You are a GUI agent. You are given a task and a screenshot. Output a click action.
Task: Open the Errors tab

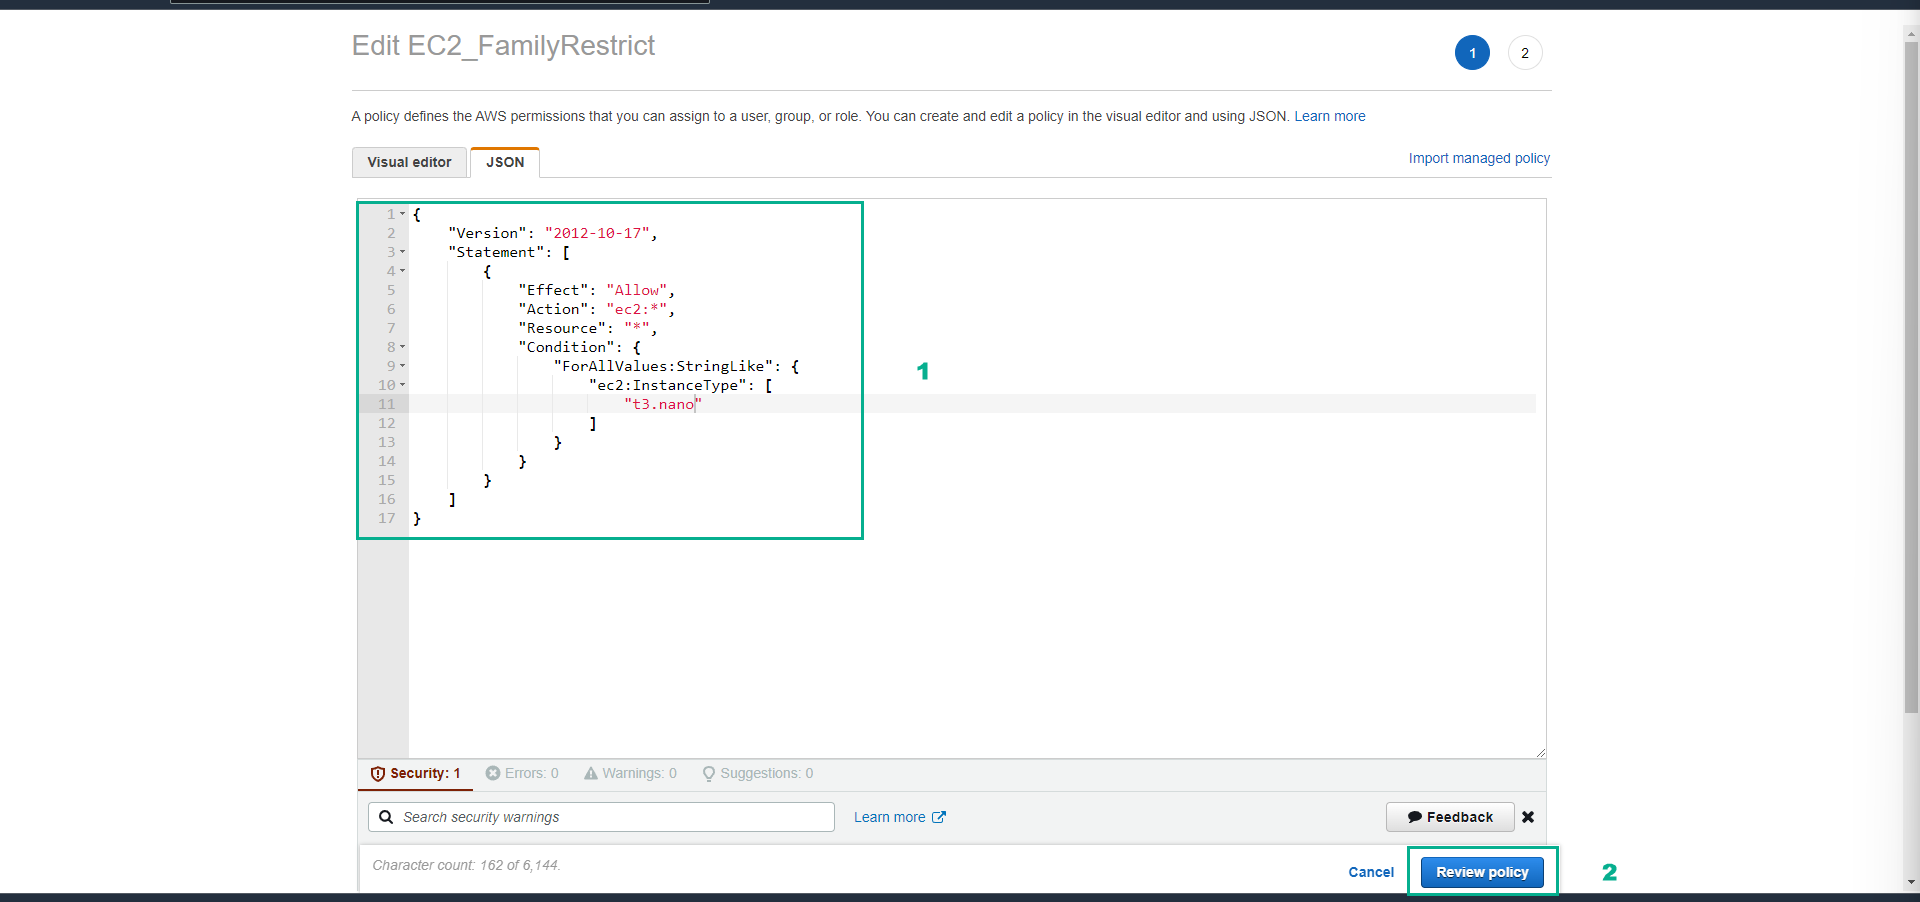point(522,773)
